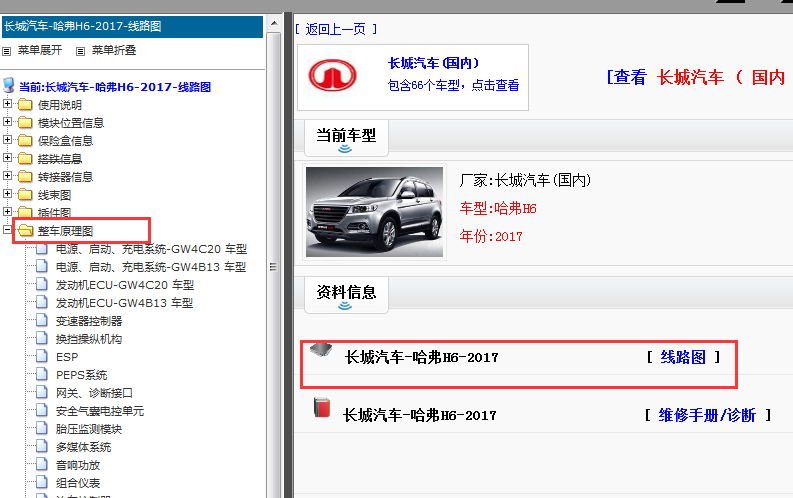Open the 维修手册/诊断 link
The height and width of the screenshot is (498, 793).
pyautogui.click(x=707, y=416)
